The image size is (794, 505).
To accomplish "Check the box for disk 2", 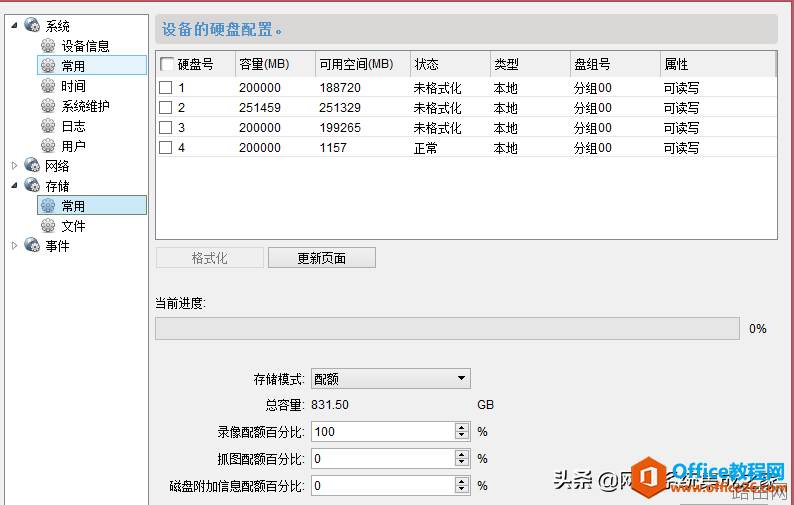I will point(166,107).
